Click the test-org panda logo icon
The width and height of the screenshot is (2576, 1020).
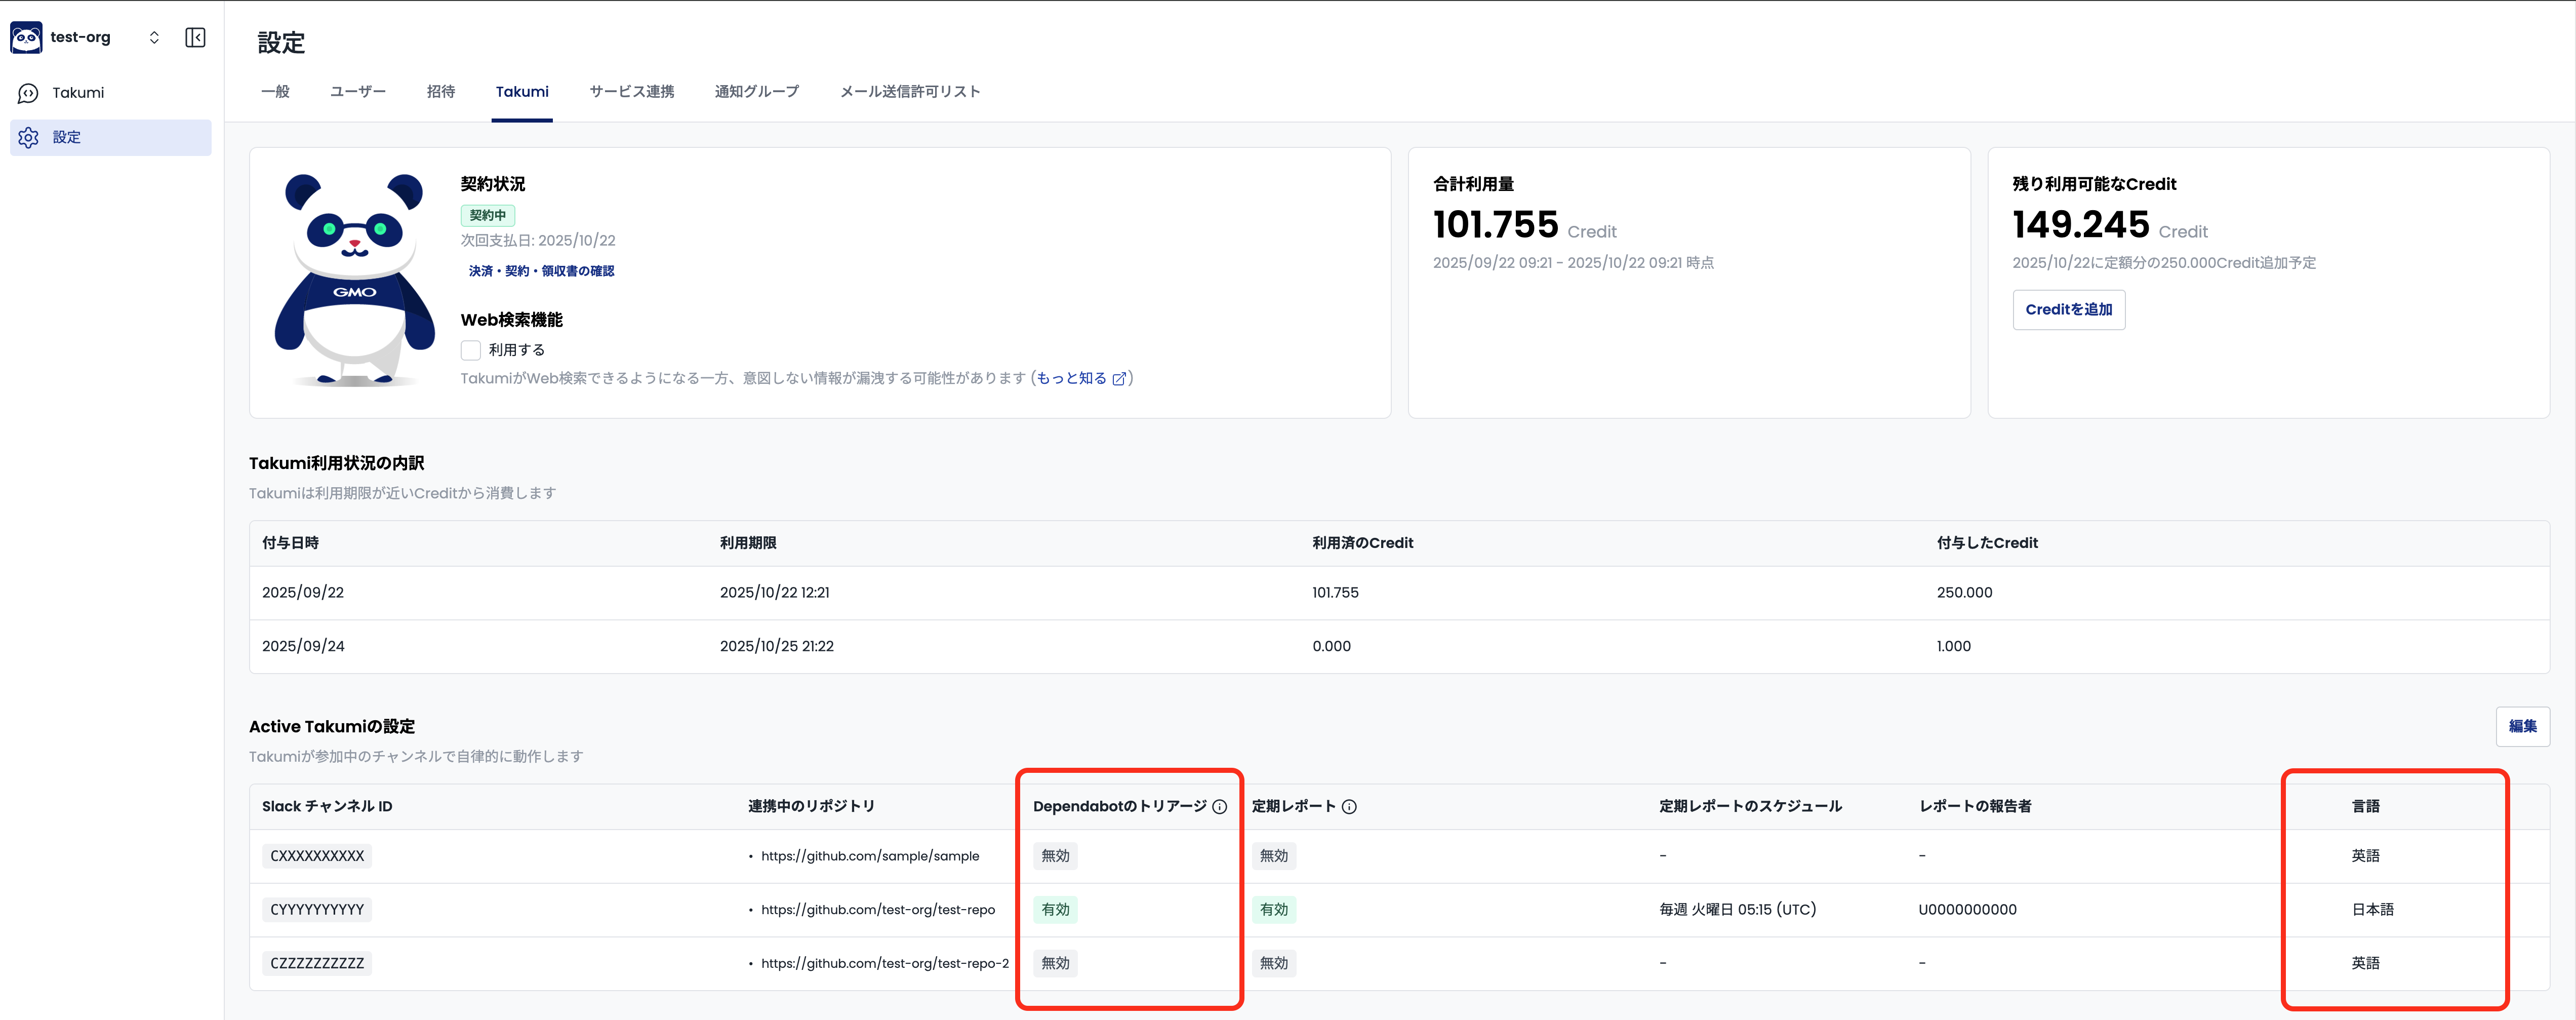(27, 36)
